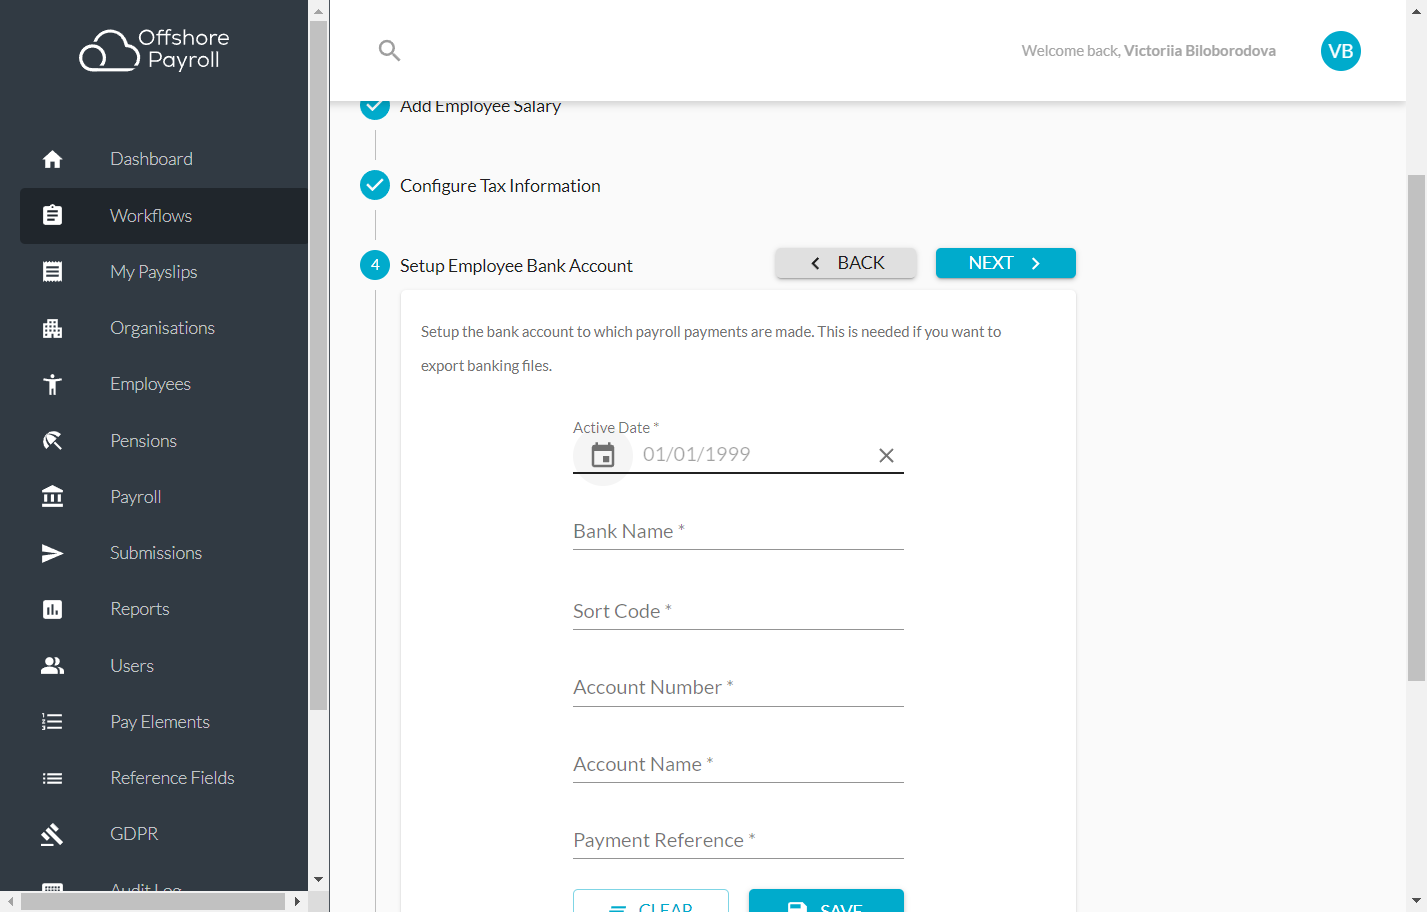Click the Pay Elements list icon
Image resolution: width=1427 pixels, height=912 pixels.
pyautogui.click(x=52, y=722)
